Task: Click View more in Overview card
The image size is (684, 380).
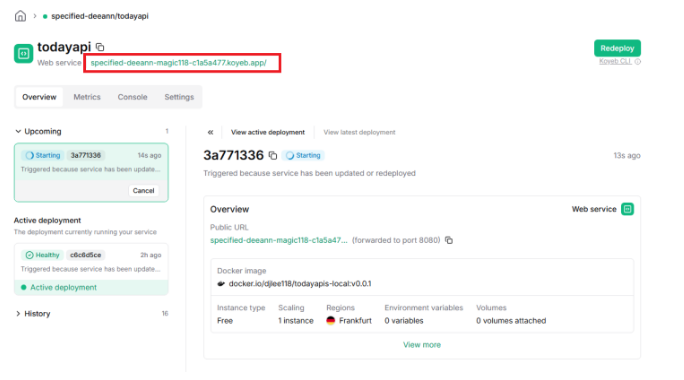Action: [x=422, y=345]
